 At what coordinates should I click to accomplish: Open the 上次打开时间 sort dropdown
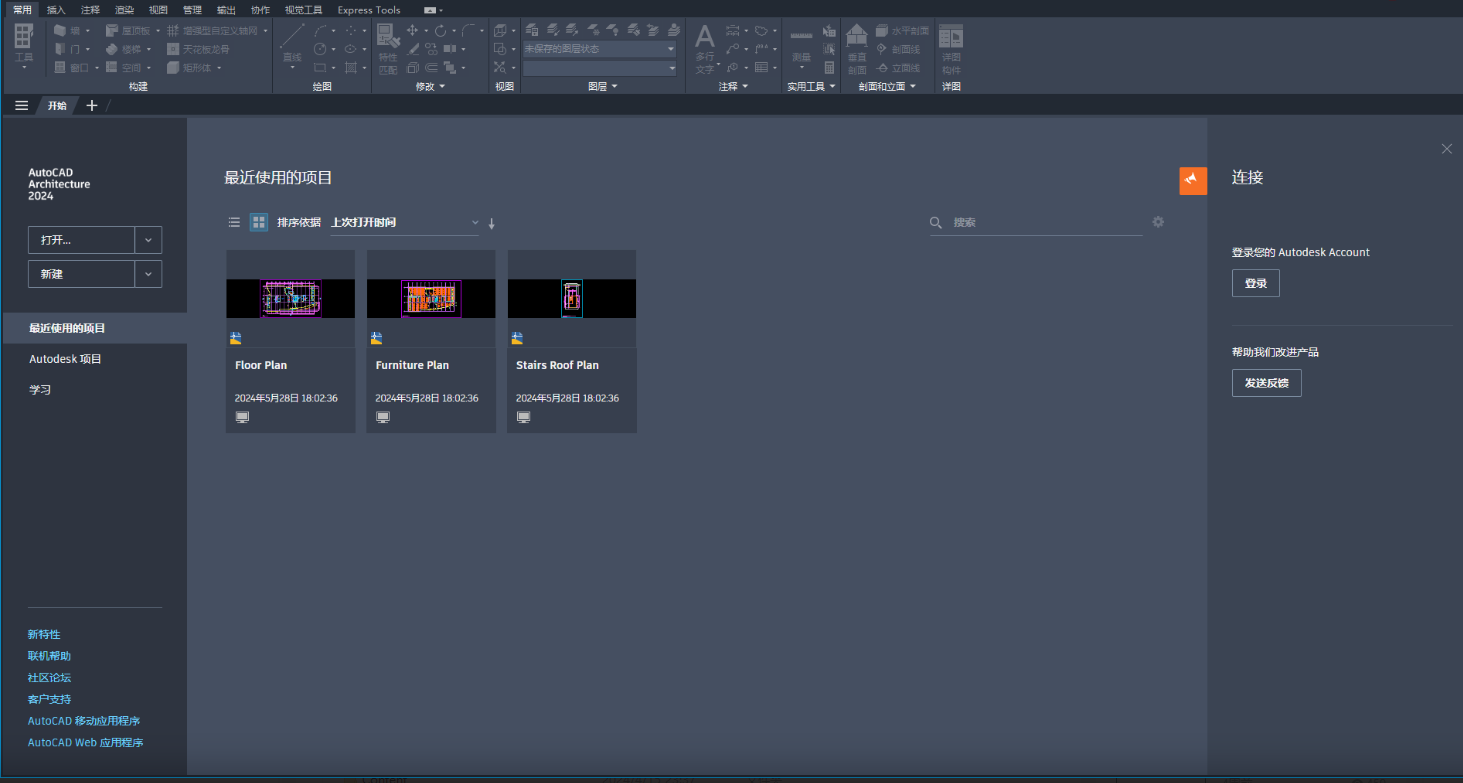click(x=405, y=222)
